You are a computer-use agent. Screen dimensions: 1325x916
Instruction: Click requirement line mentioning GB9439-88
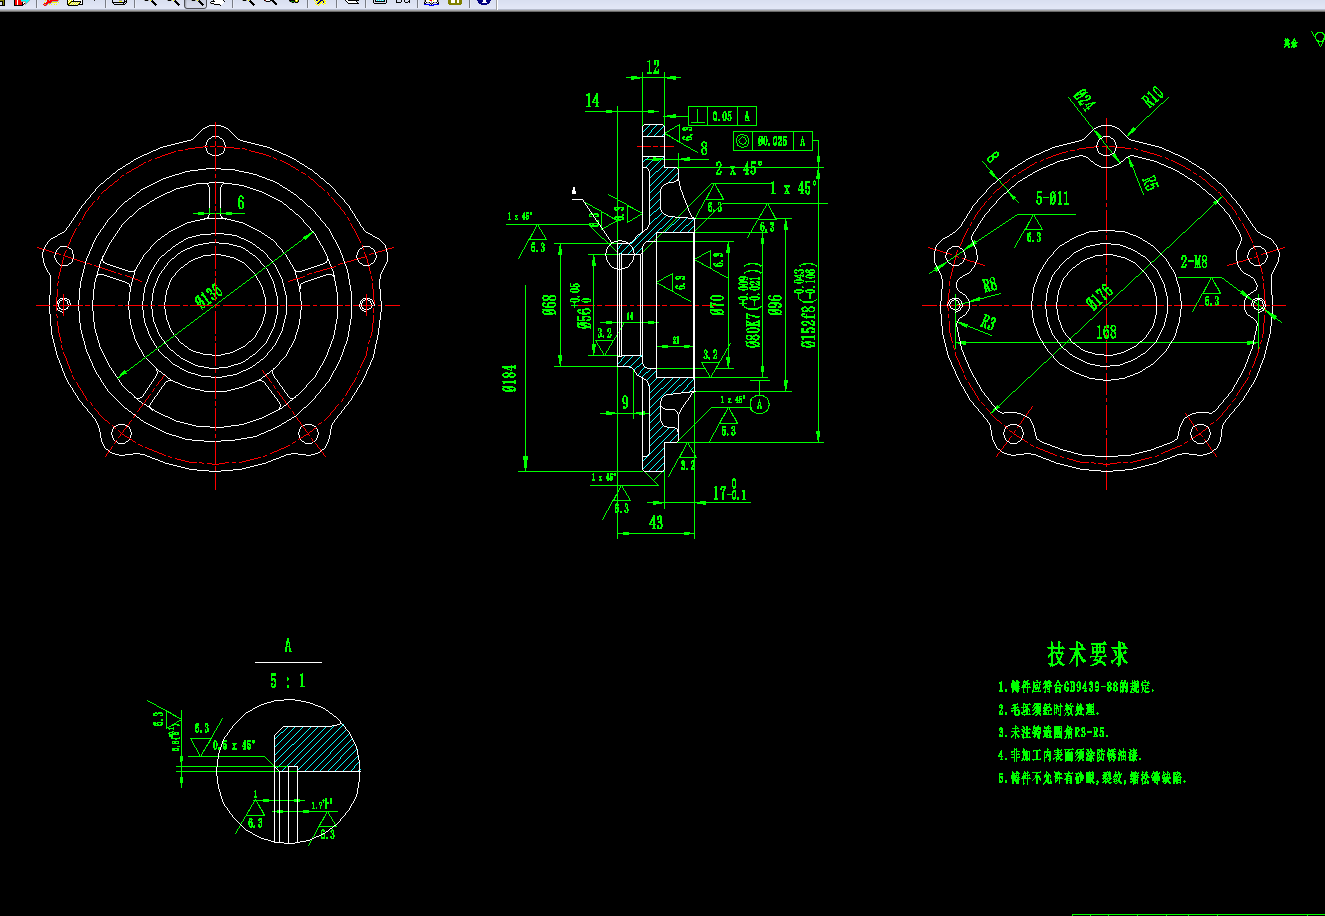tap(1077, 687)
